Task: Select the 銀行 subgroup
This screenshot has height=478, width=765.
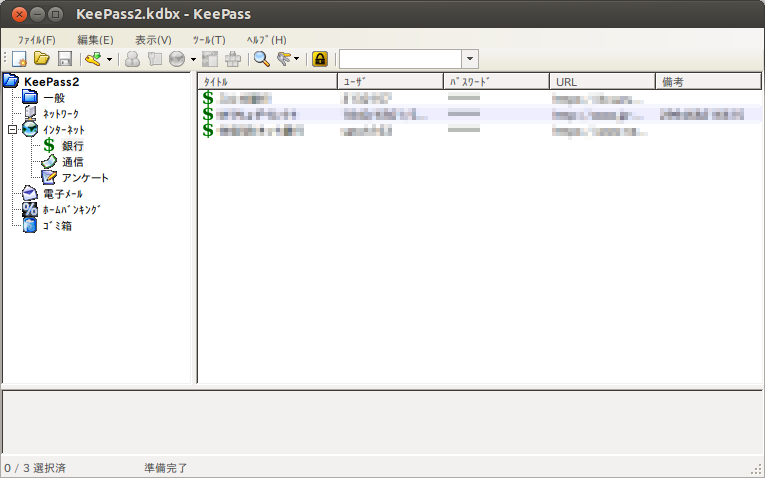Action: point(73,145)
